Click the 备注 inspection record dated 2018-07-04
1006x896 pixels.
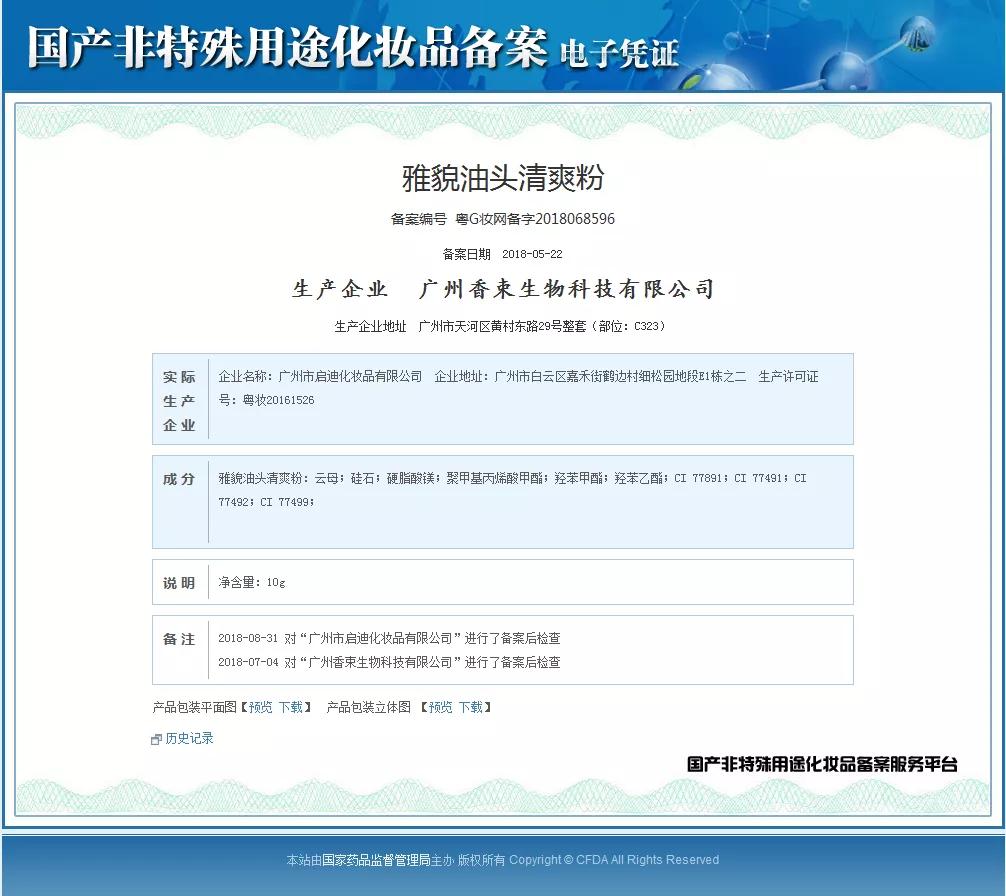(x=389, y=662)
